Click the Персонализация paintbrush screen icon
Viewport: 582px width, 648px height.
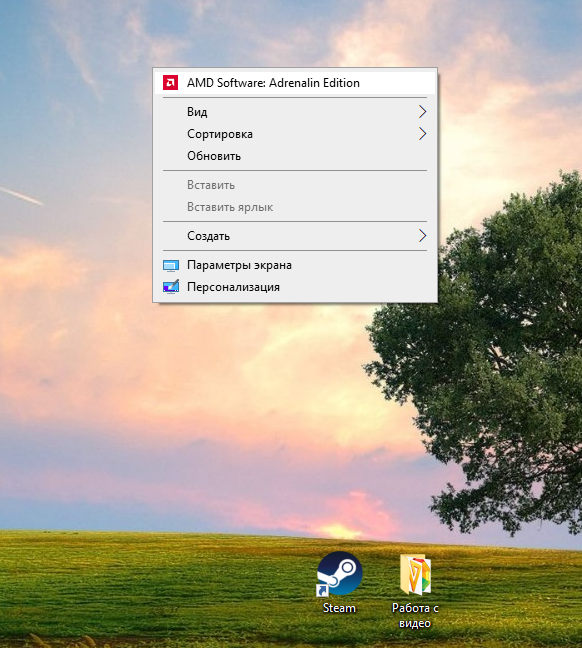(x=171, y=287)
